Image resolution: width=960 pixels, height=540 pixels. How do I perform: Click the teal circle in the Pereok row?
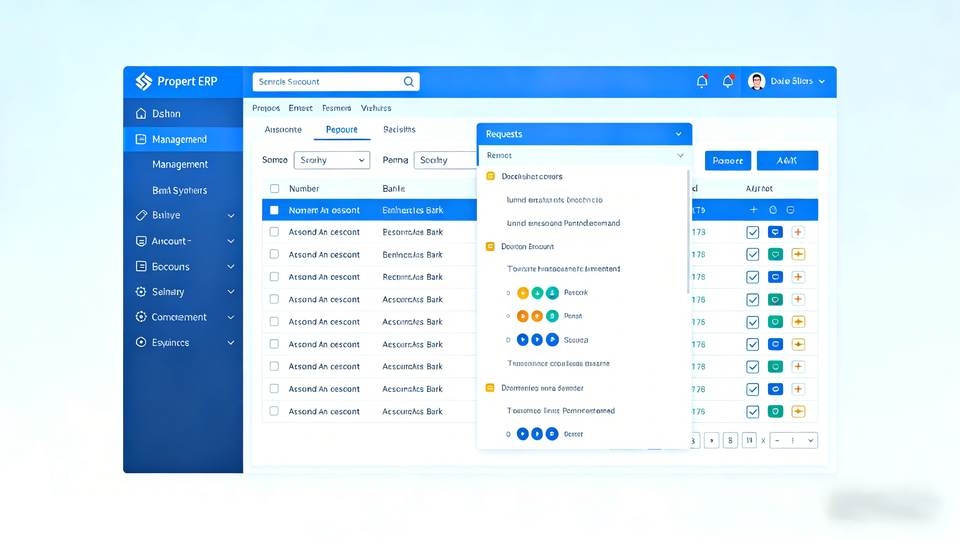(552, 293)
